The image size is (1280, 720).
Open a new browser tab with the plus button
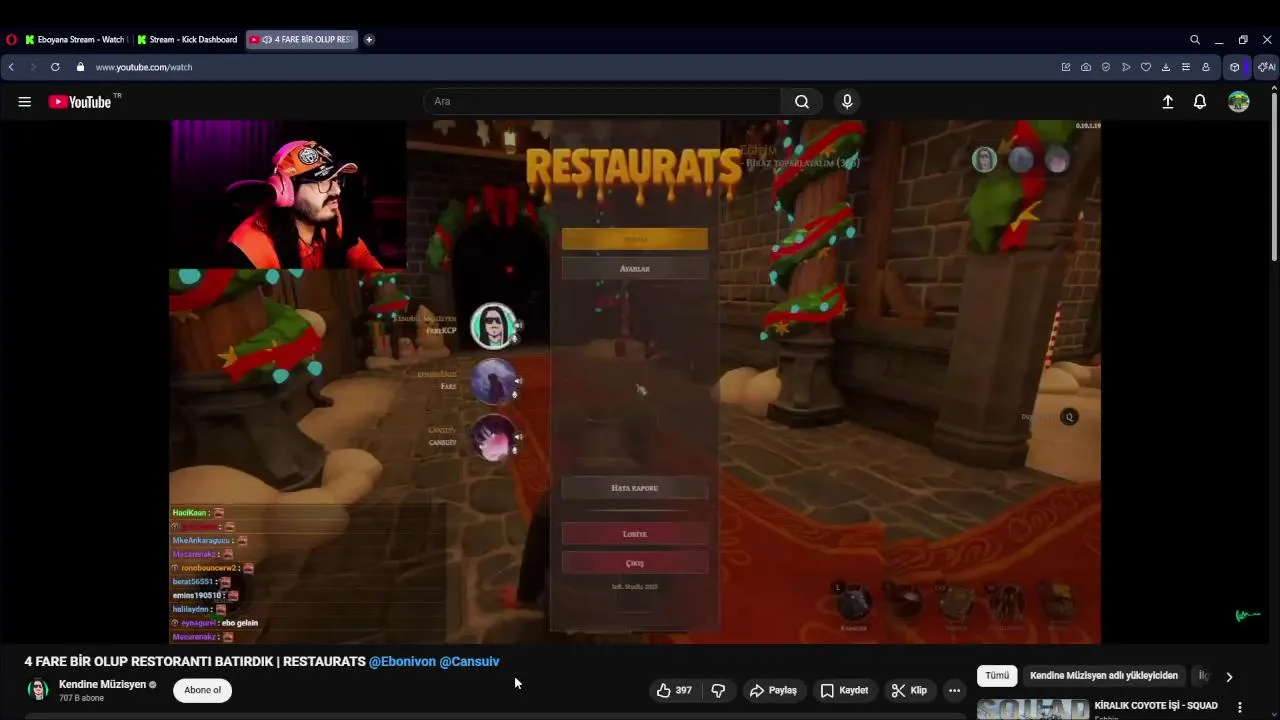click(369, 40)
